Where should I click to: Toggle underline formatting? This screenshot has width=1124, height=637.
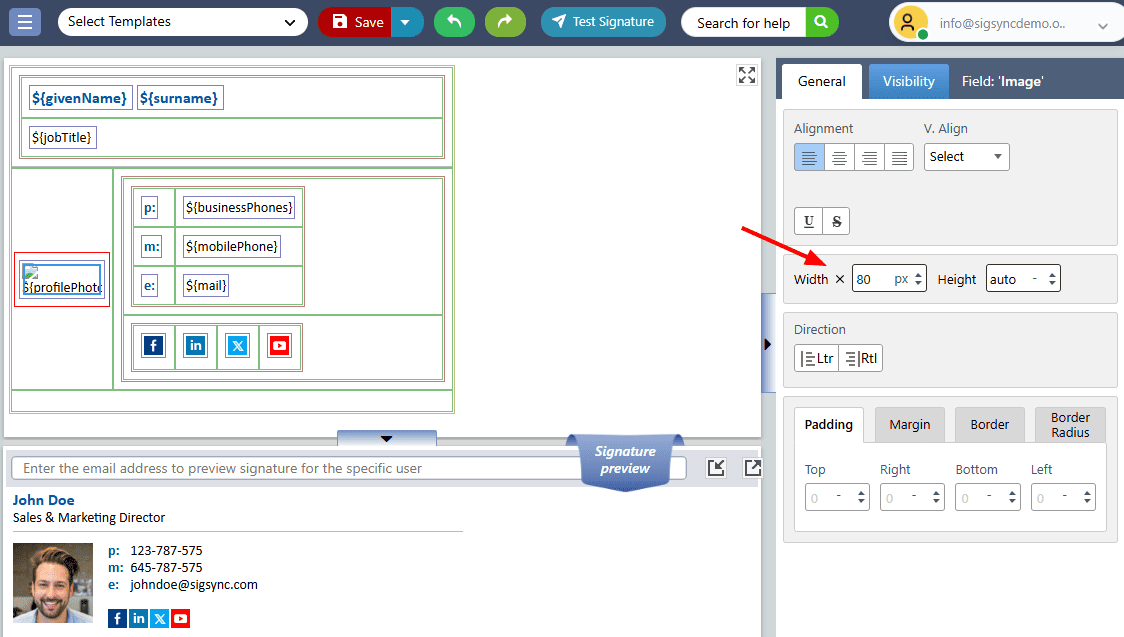pyautogui.click(x=808, y=221)
